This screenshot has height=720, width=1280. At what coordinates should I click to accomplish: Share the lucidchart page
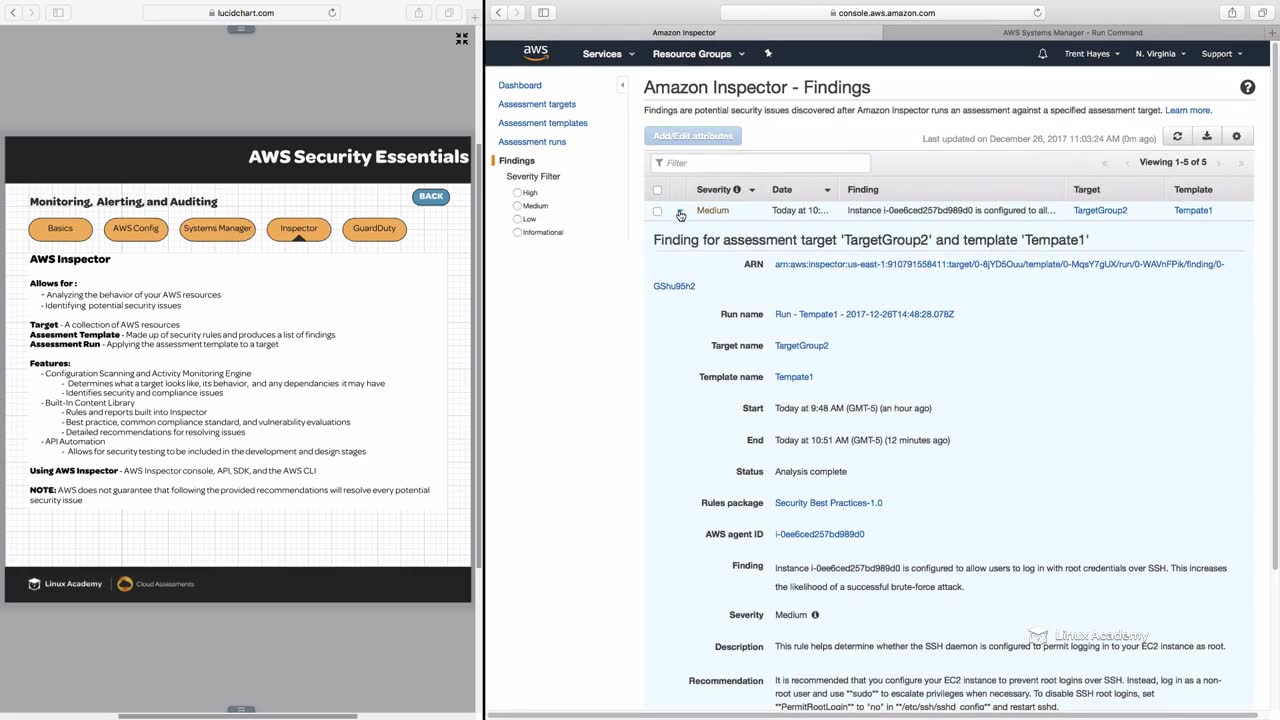419,13
